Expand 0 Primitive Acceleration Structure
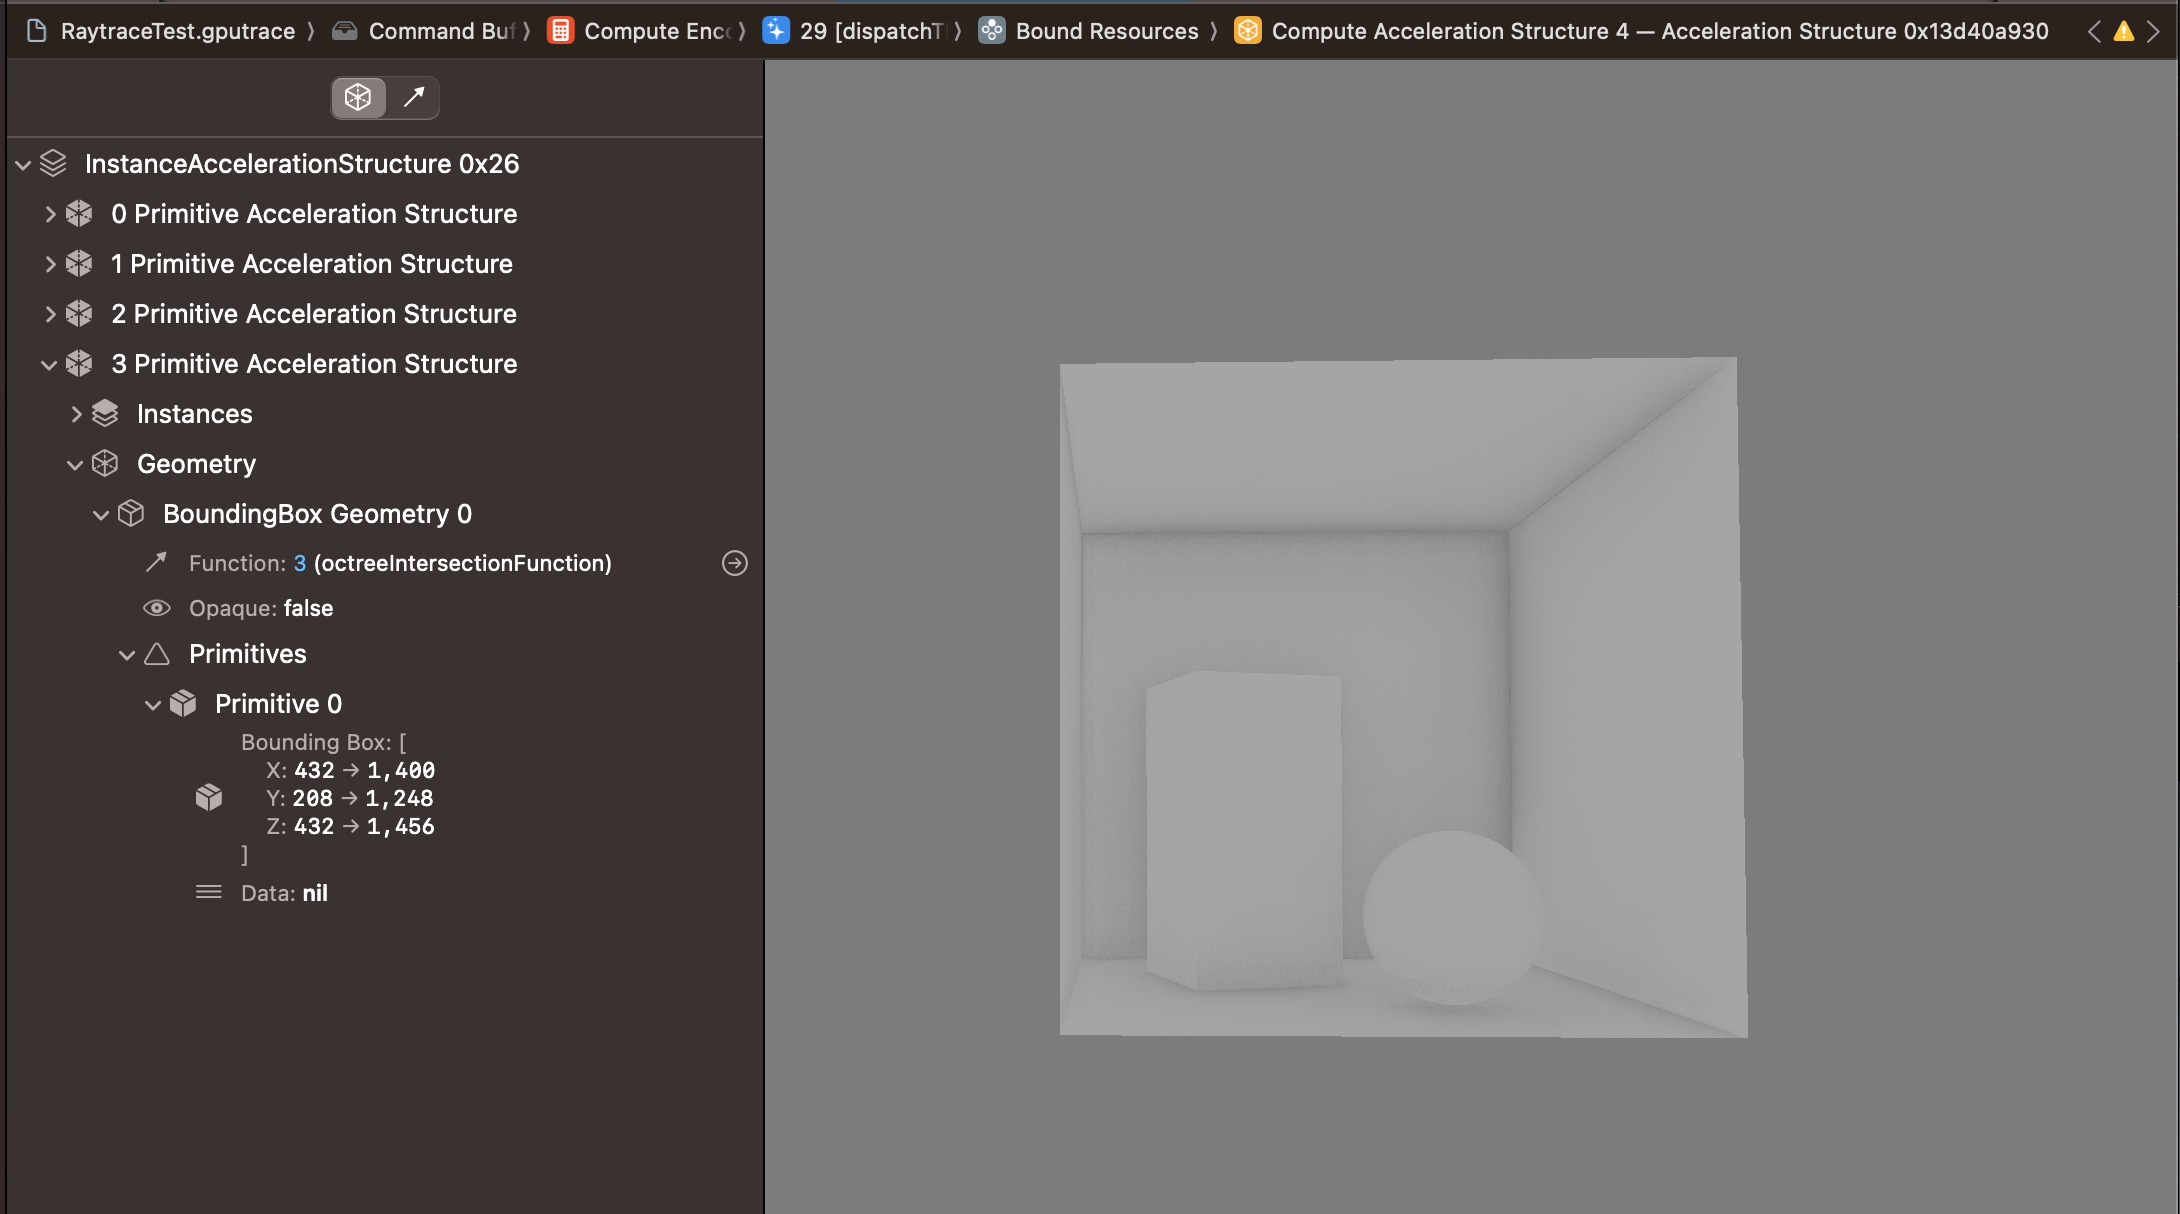The image size is (2180, 1214). click(50, 214)
